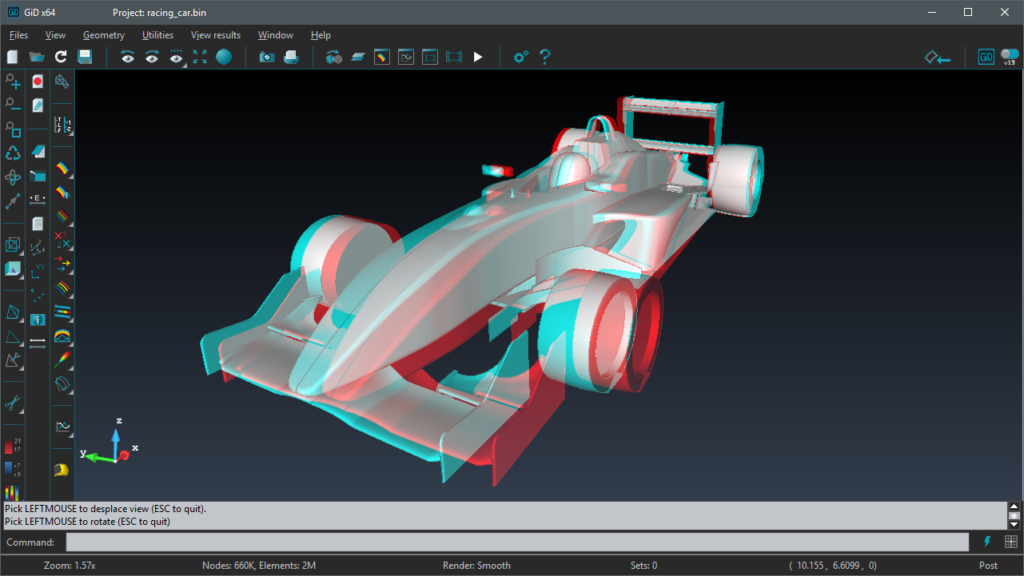This screenshot has width=1024, height=576.
Task: Toggle the sphere render mode icon
Action: 226,57
